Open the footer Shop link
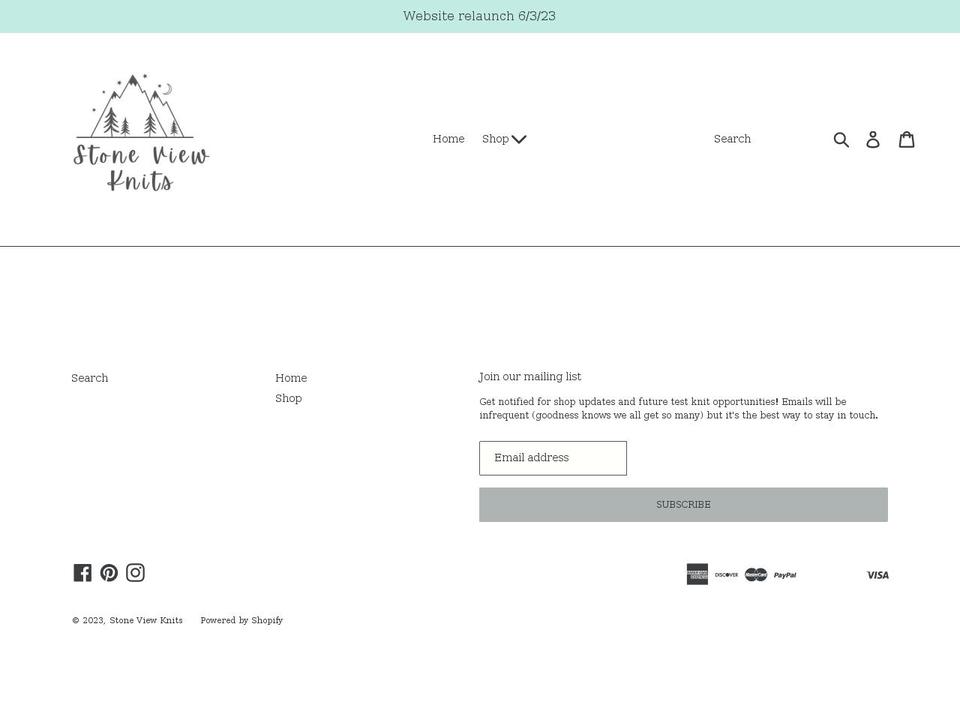The height and width of the screenshot is (720, 960). pos(288,399)
